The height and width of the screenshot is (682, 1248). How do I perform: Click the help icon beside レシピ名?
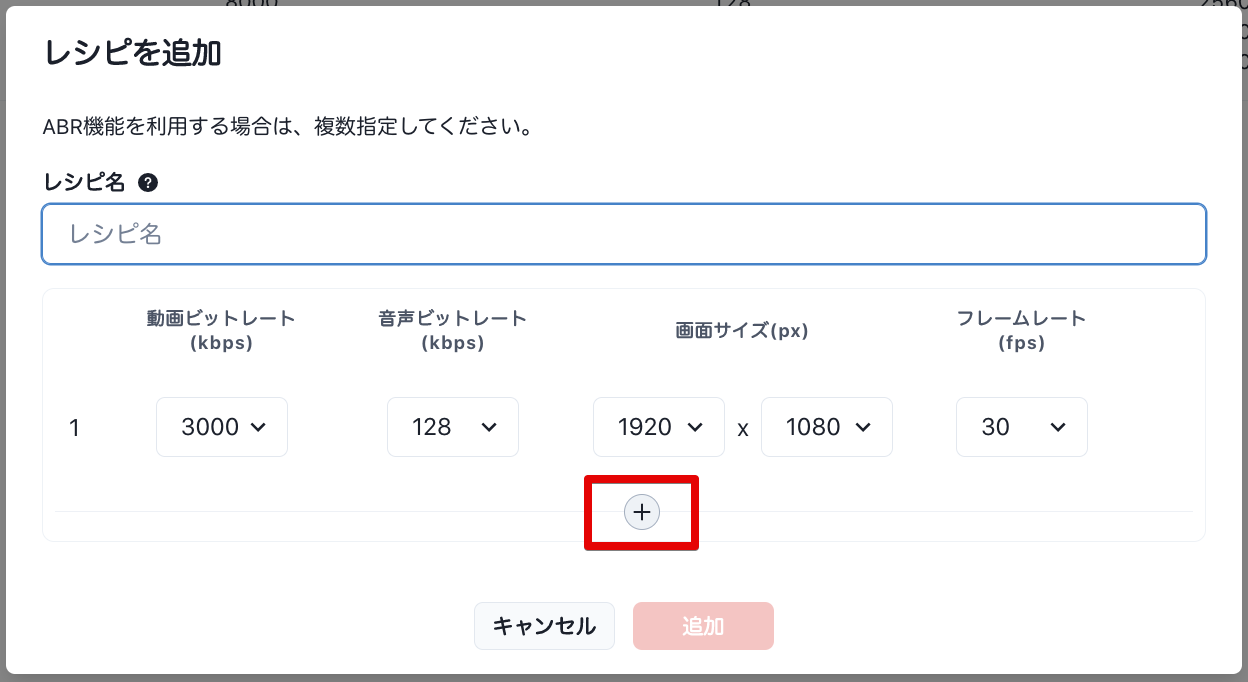tap(148, 182)
